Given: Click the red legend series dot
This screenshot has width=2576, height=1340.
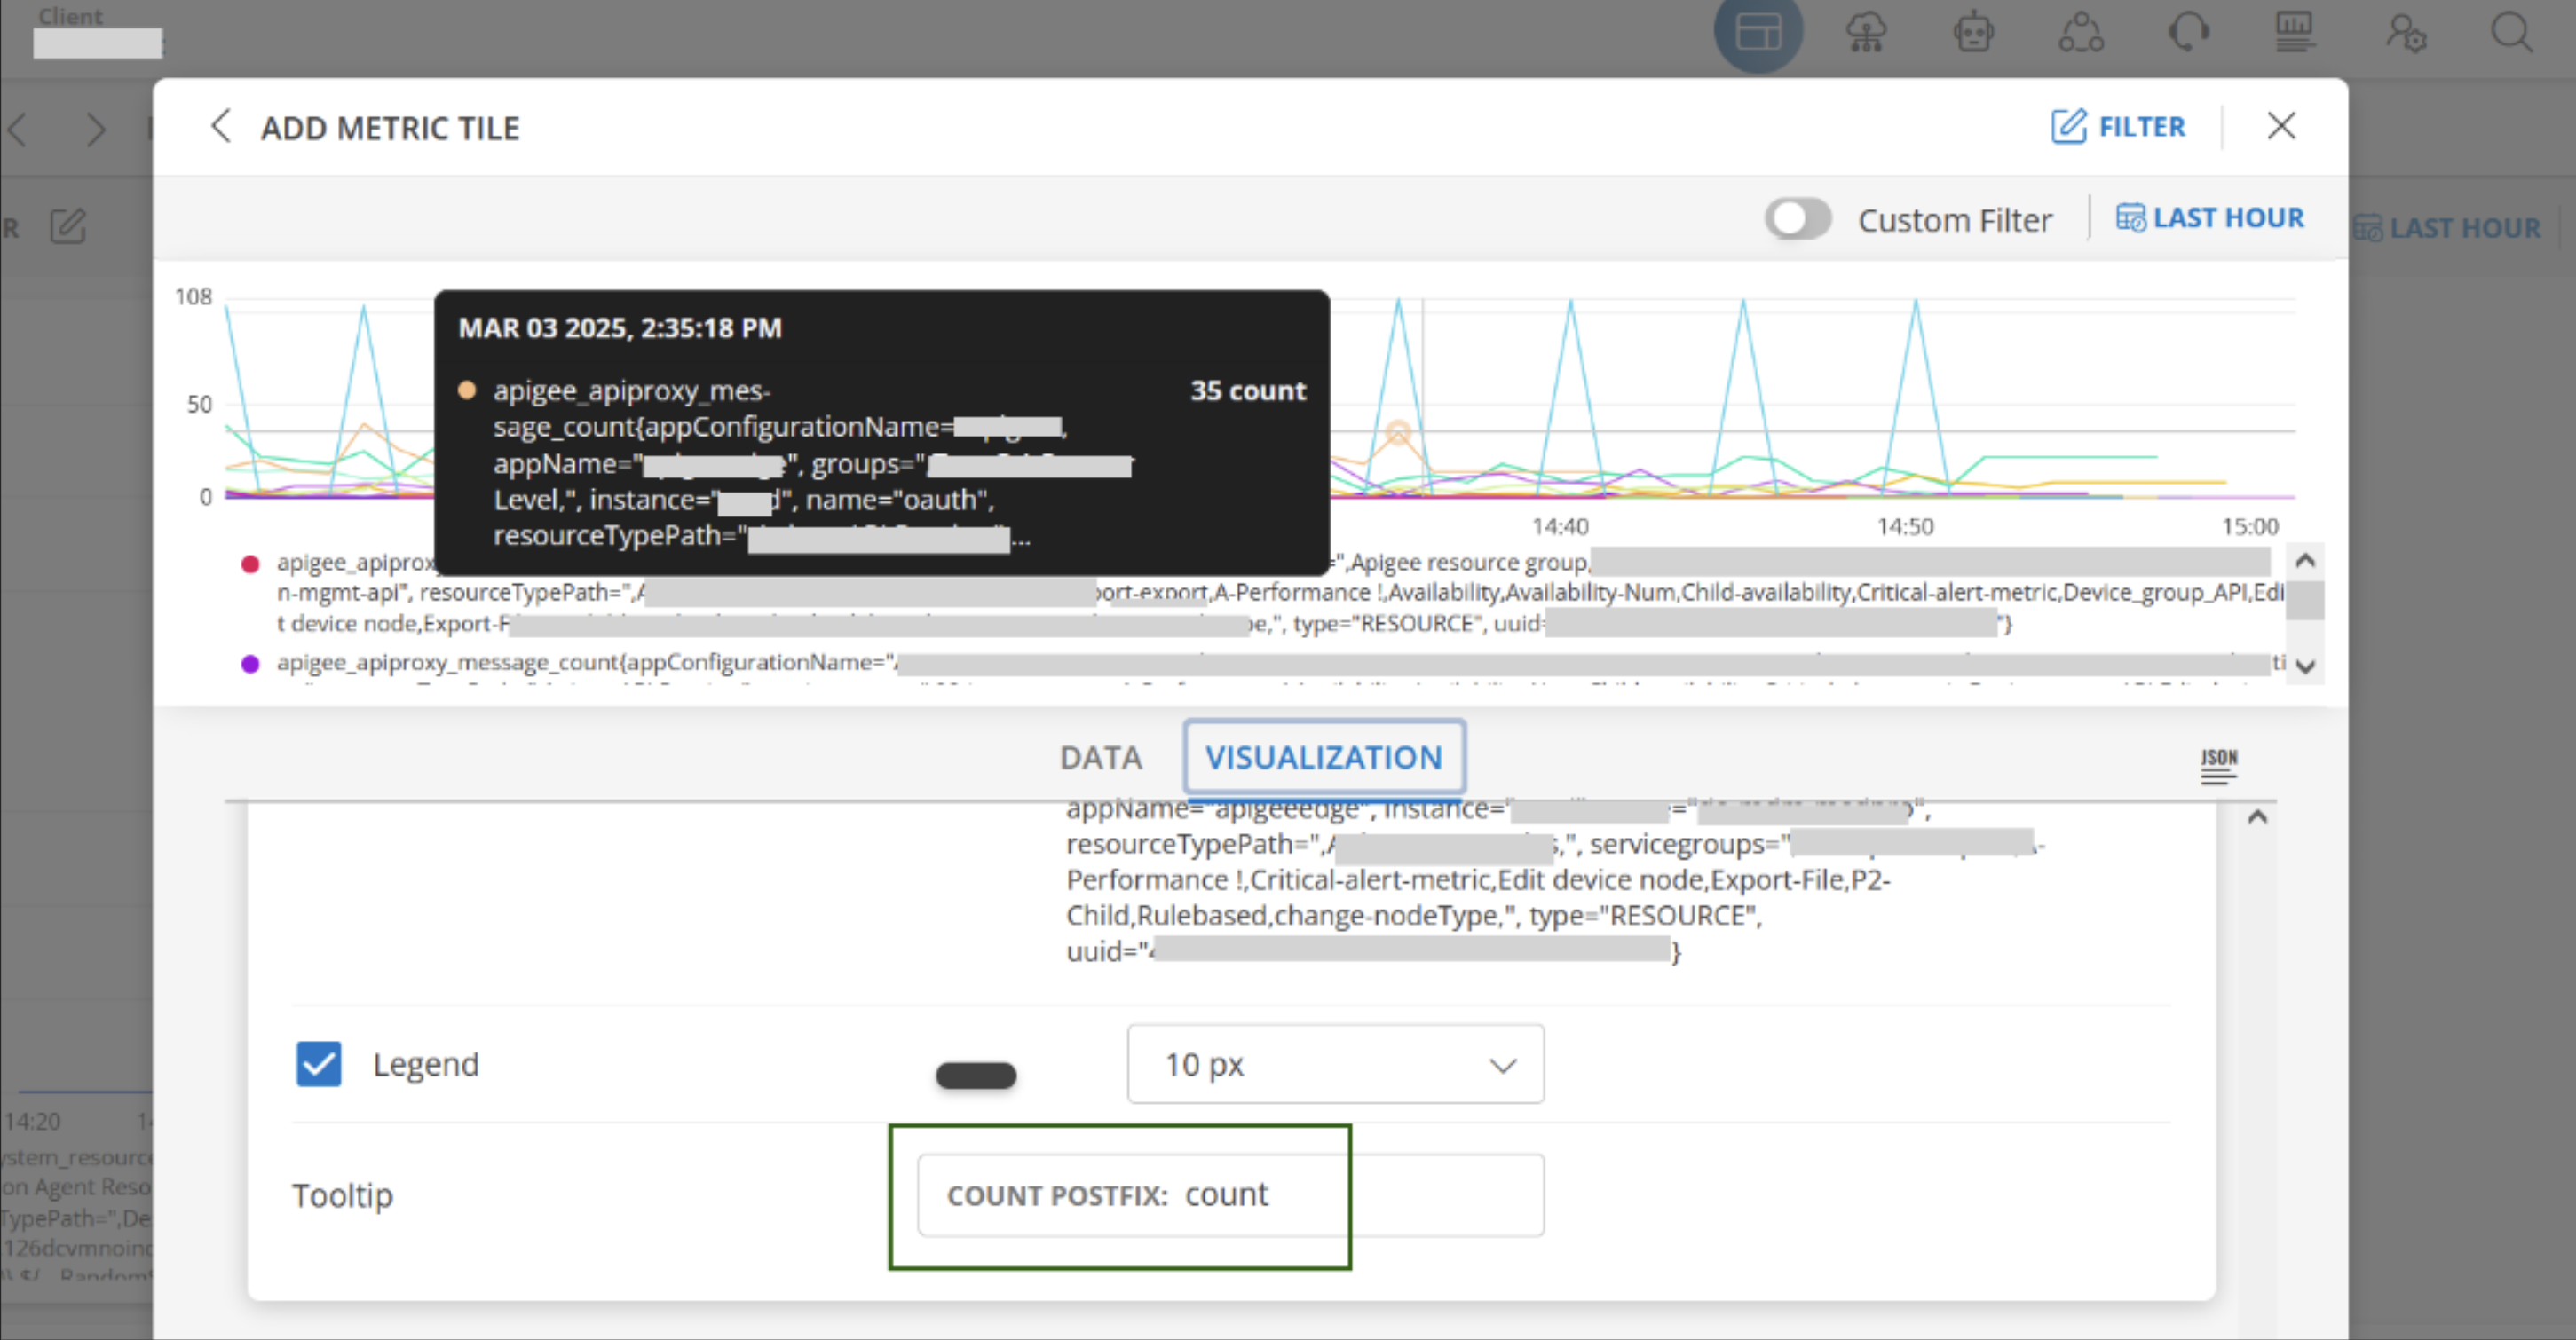Looking at the screenshot, I should click(250, 564).
